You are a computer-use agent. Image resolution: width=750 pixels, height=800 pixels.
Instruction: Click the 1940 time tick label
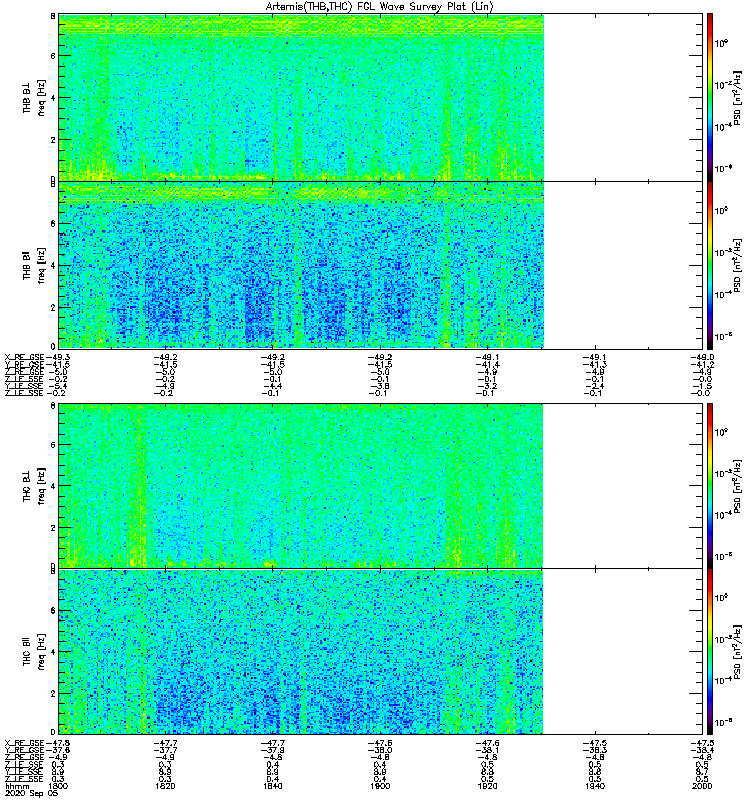click(x=595, y=786)
